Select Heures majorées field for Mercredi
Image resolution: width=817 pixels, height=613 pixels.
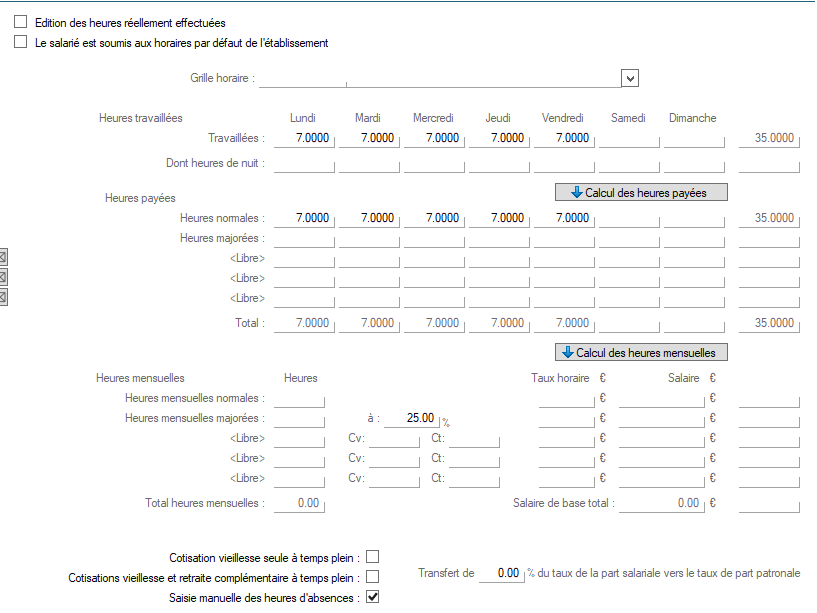pyautogui.click(x=434, y=238)
